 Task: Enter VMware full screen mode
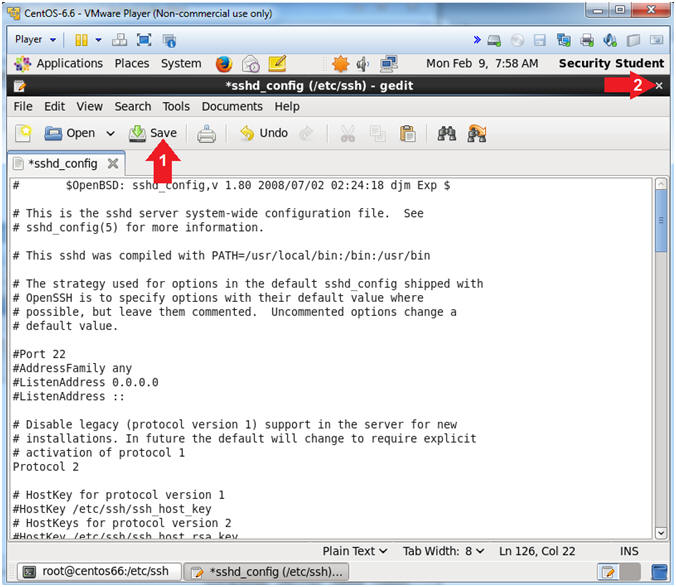pos(144,40)
